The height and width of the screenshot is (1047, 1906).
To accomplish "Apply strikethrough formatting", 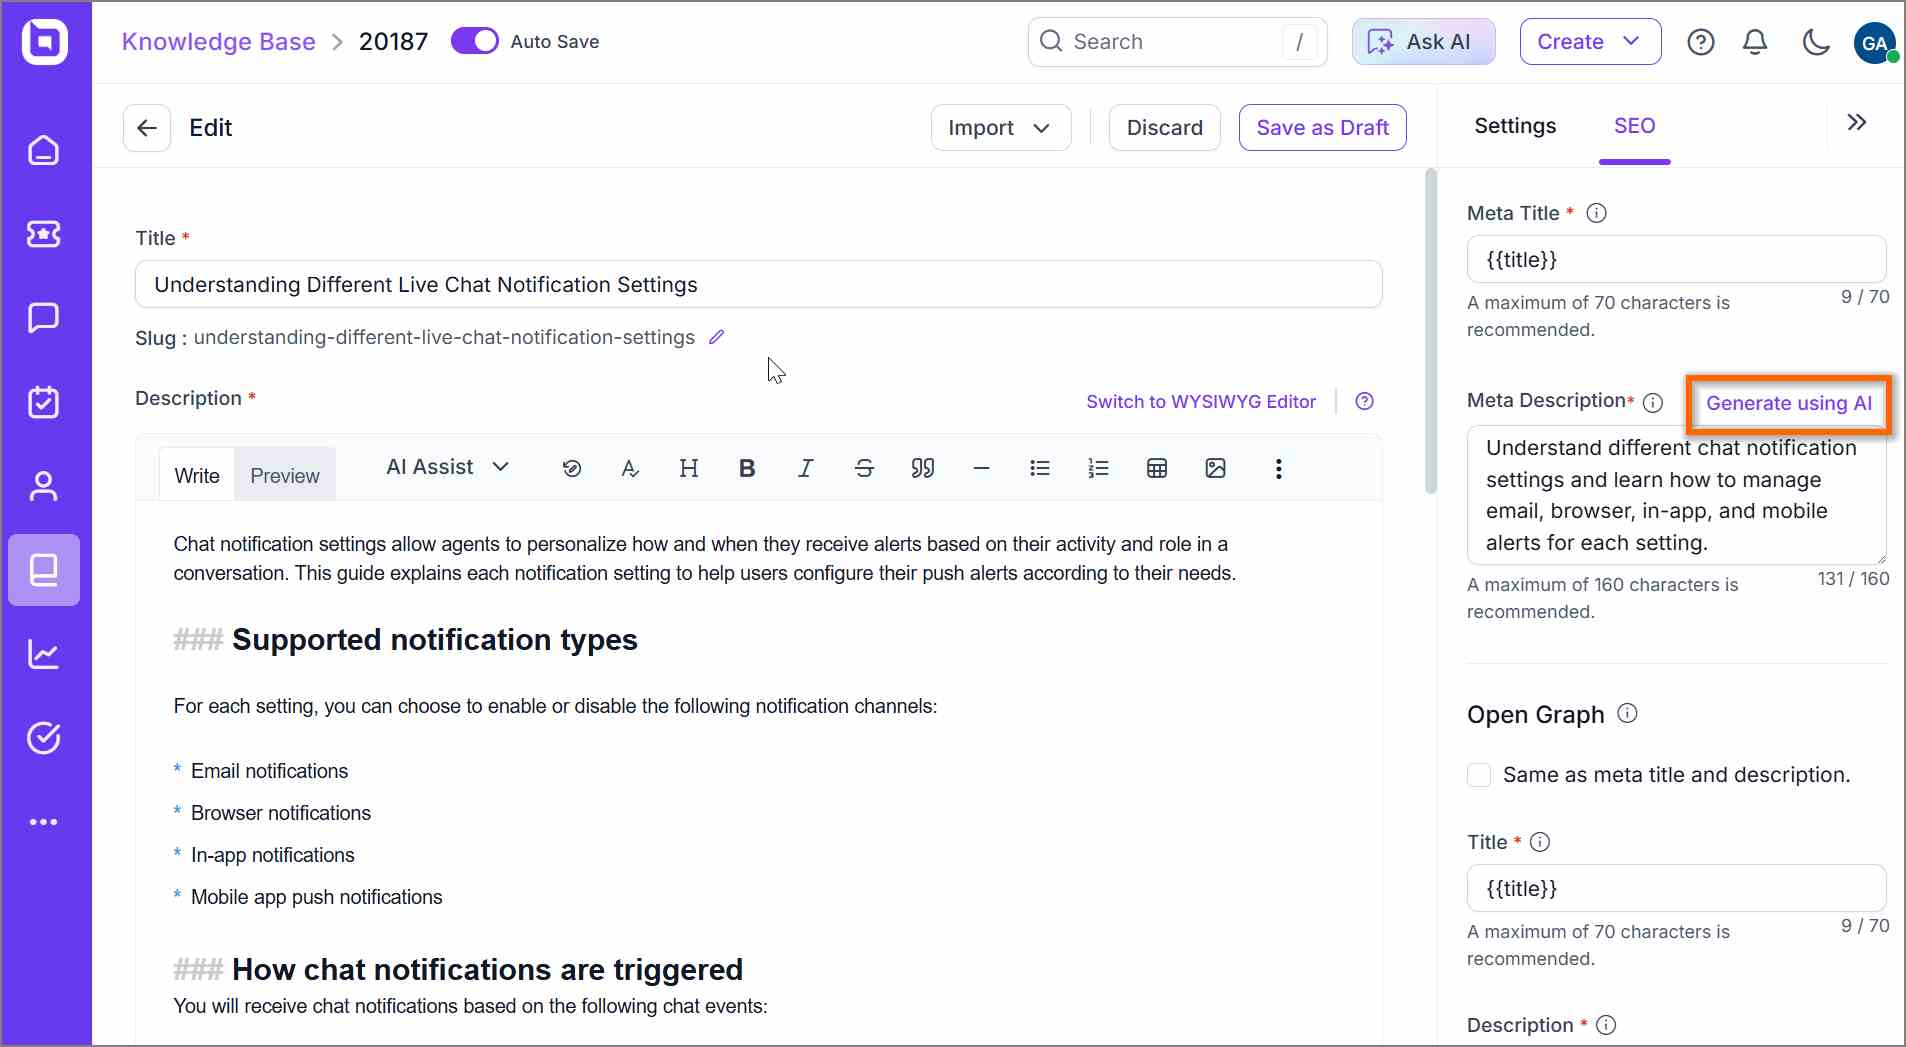I will (x=864, y=468).
